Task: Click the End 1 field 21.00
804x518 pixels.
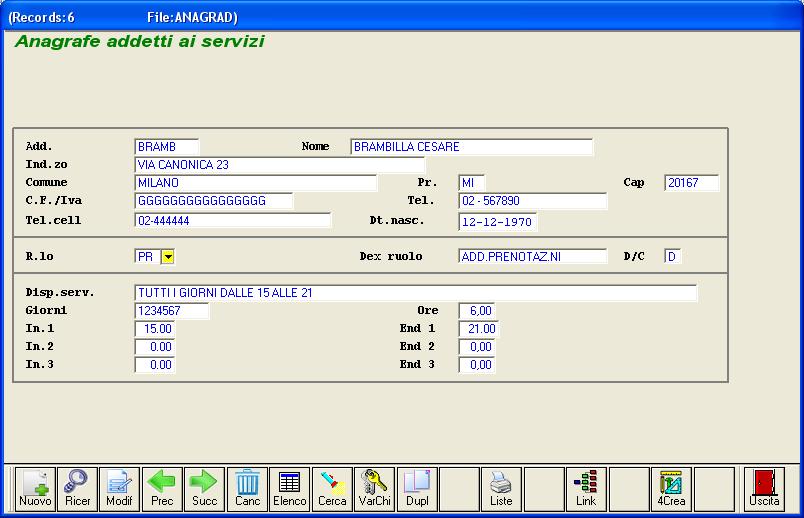Action: pyautogui.click(x=479, y=329)
